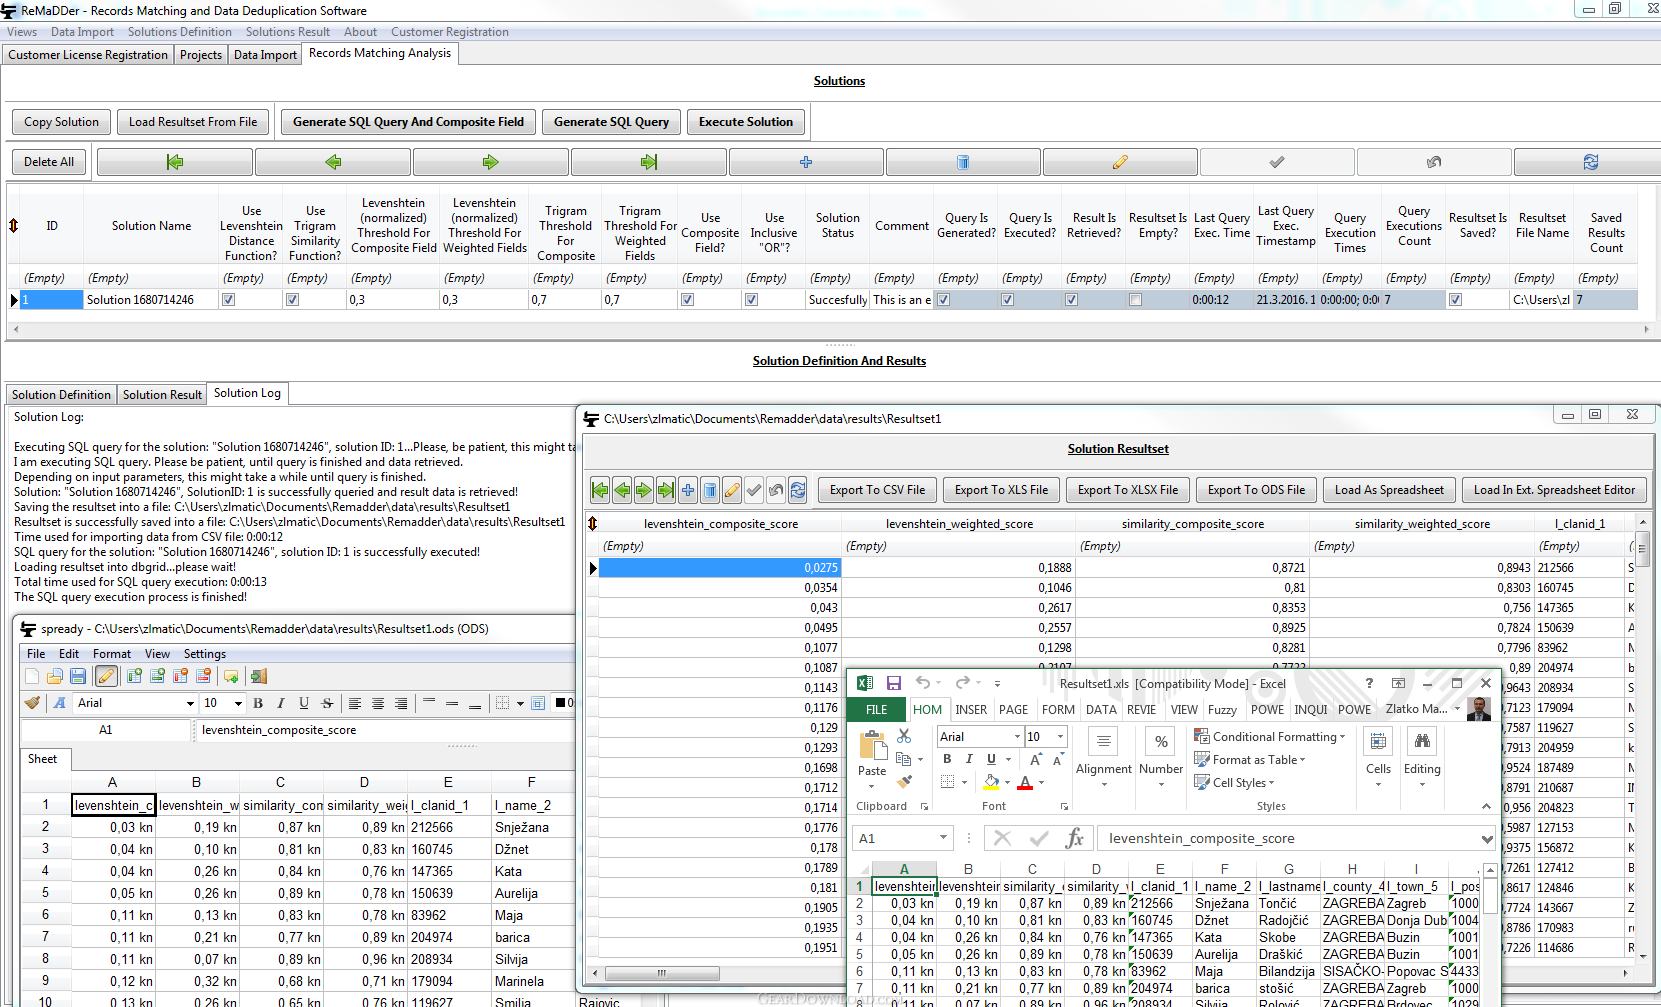
Task: Click the Execute Solution button
Action: tap(746, 122)
